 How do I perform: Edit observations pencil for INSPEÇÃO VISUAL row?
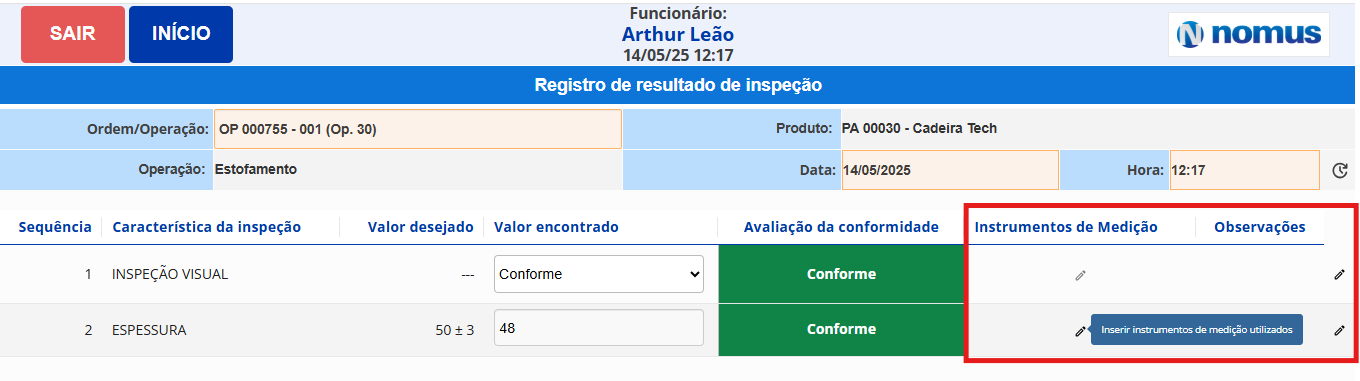point(1339,275)
